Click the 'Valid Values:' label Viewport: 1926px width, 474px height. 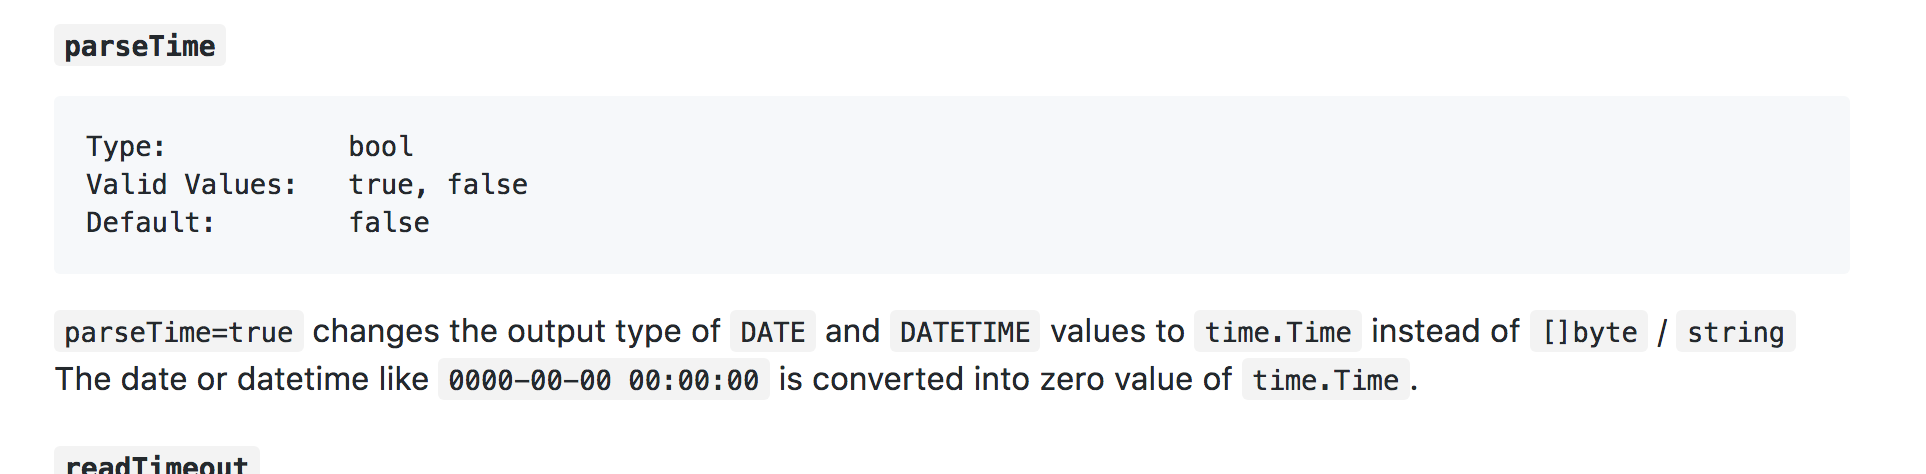click(191, 185)
